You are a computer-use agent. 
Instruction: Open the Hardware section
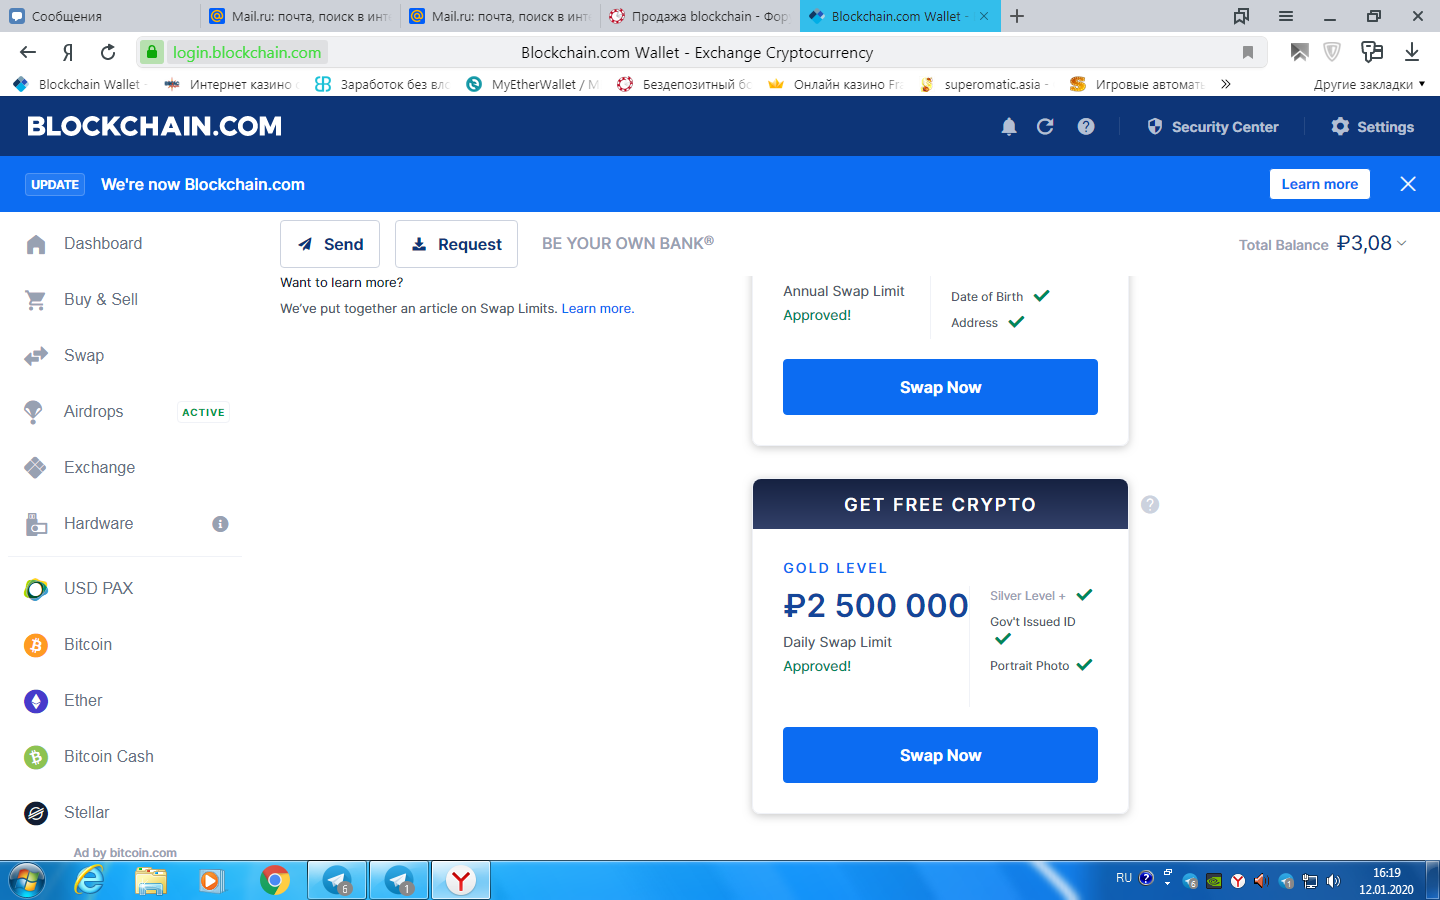(98, 523)
